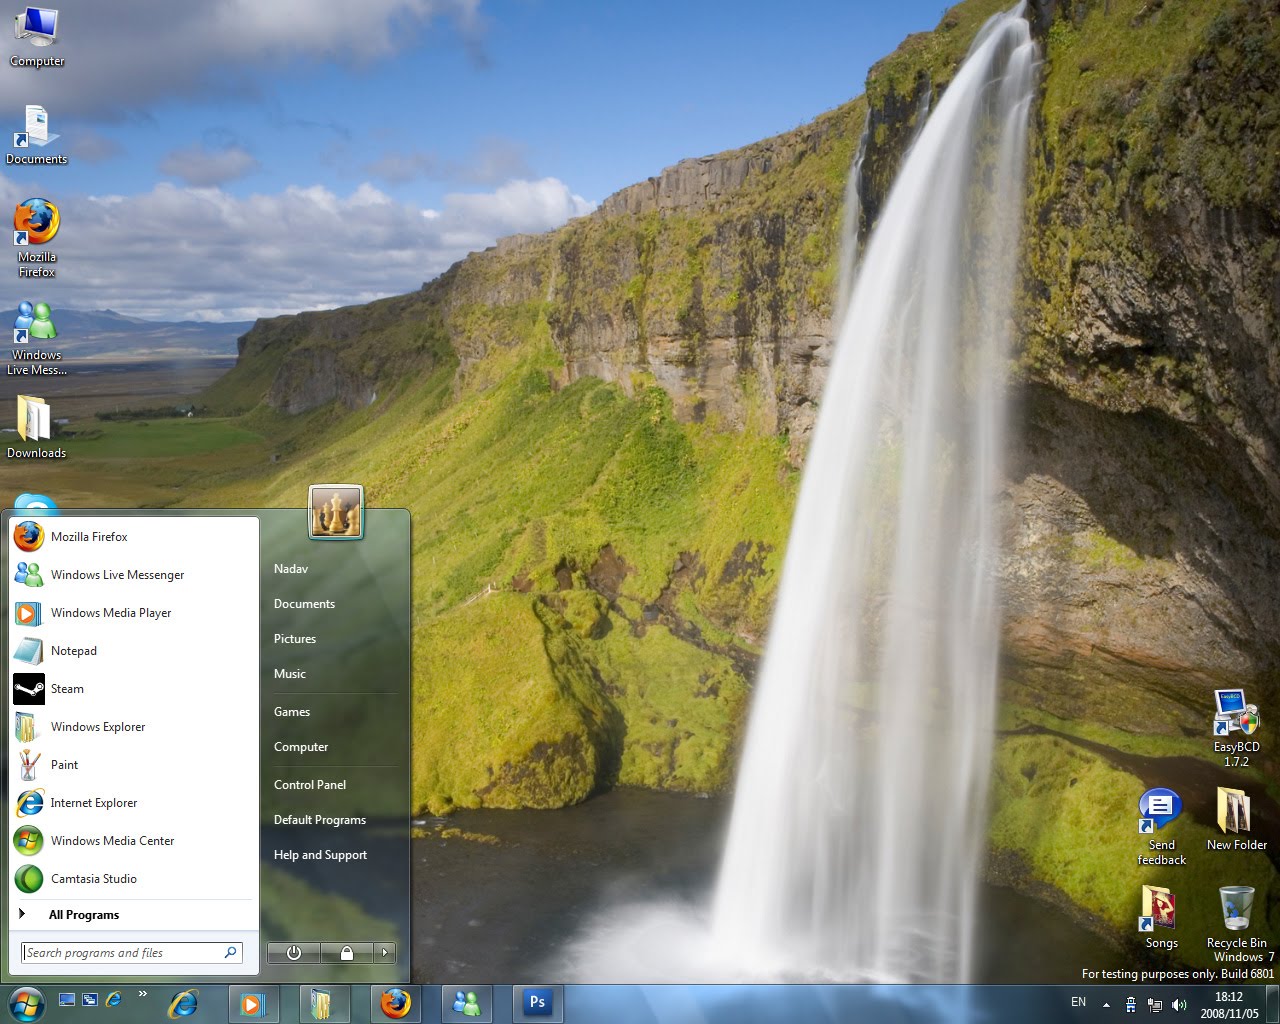Viewport: 1280px width, 1024px height.
Task: Open Windows Media Player from the taskbar
Action: (x=253, y=1003)
